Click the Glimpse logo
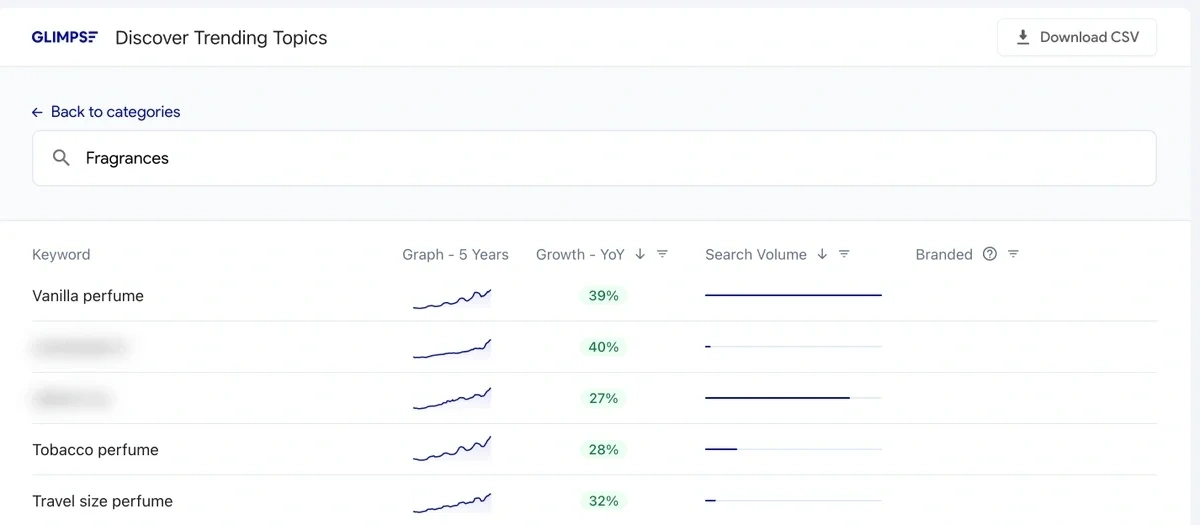 (x=65, y=38)
